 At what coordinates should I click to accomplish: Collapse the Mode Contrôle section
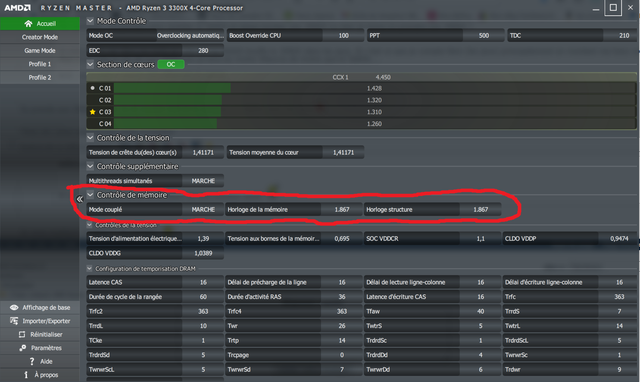(90, 20)
